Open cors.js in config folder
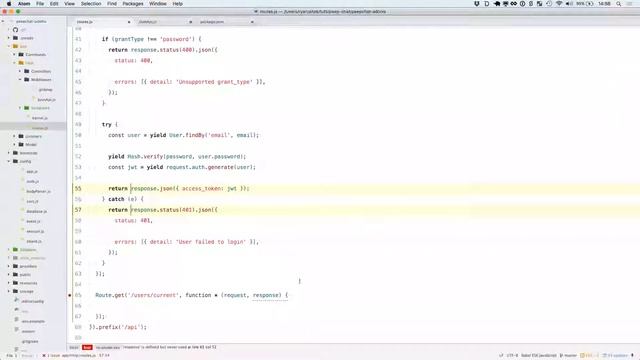Image resolution: width=640 pixels, height=360 pixels. click(32, 201)
